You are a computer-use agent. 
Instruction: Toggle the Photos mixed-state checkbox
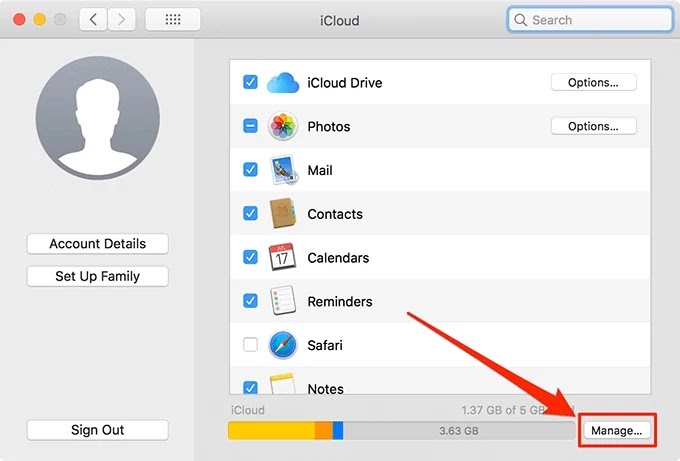pos(250,126)
